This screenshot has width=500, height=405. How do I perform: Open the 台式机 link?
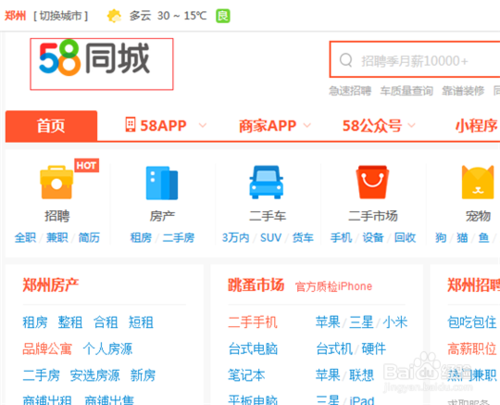(334, 349)
